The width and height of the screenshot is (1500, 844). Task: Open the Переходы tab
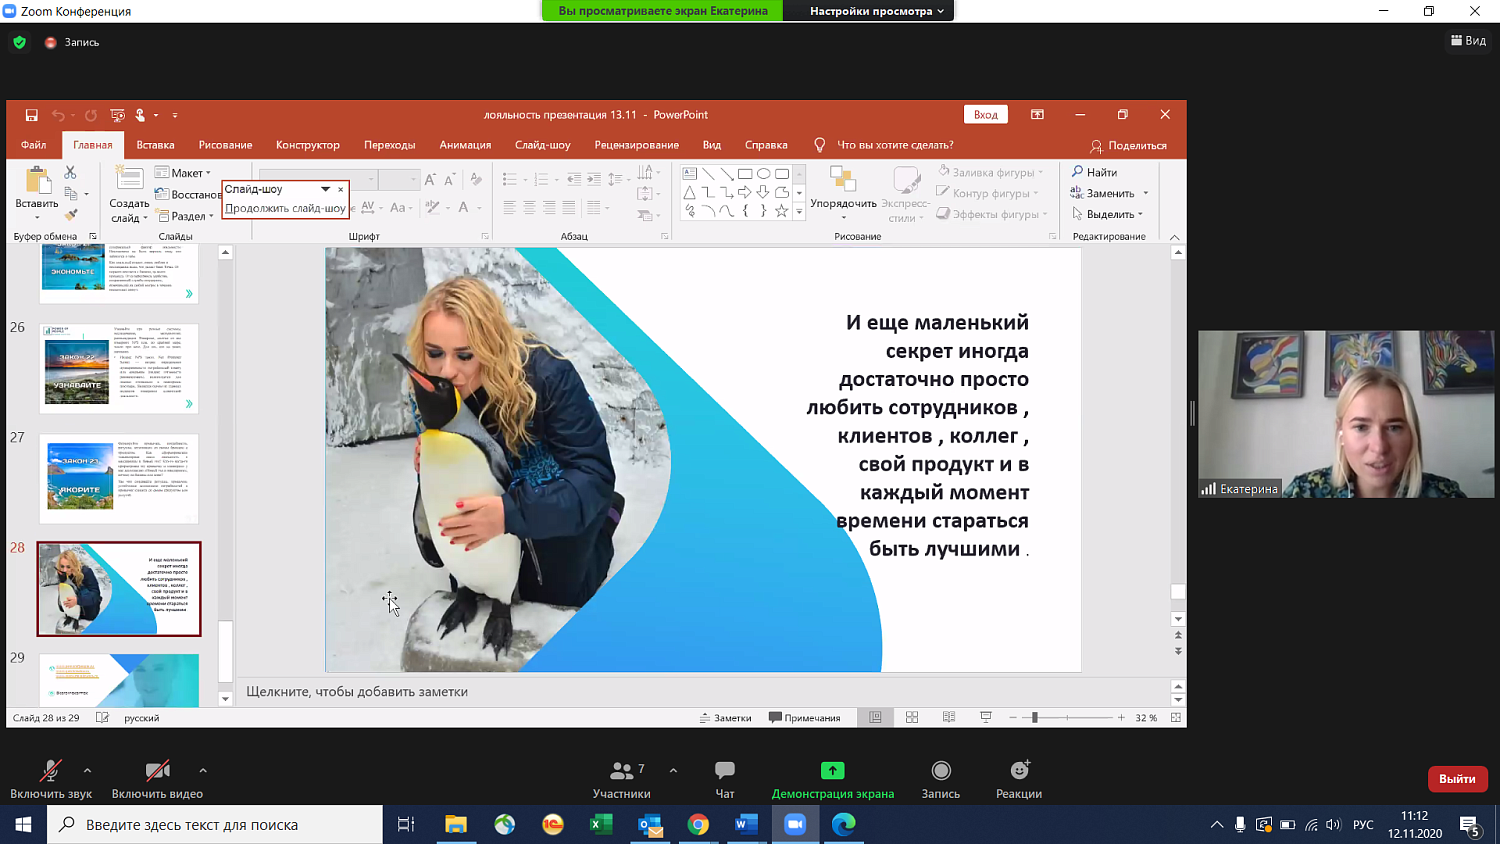click(x=390, y=145)
